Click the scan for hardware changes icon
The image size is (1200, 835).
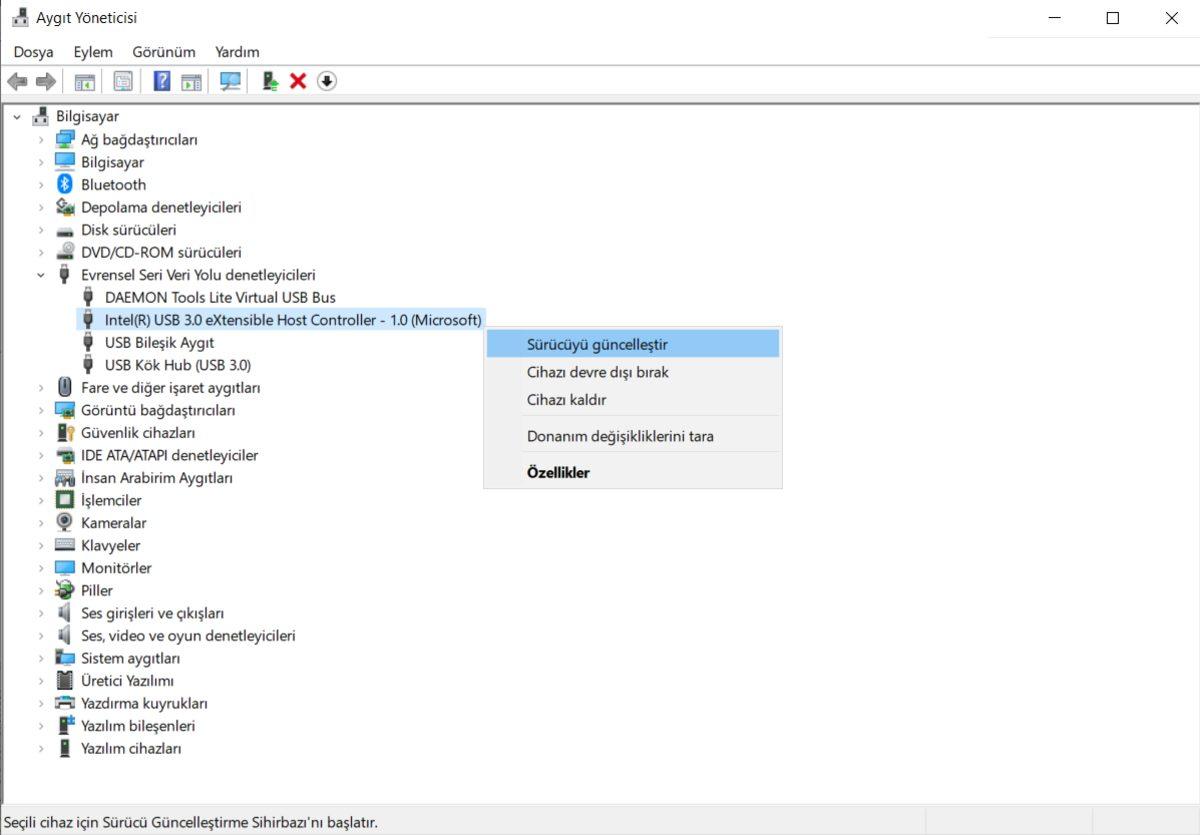click(x=231, y=81)
